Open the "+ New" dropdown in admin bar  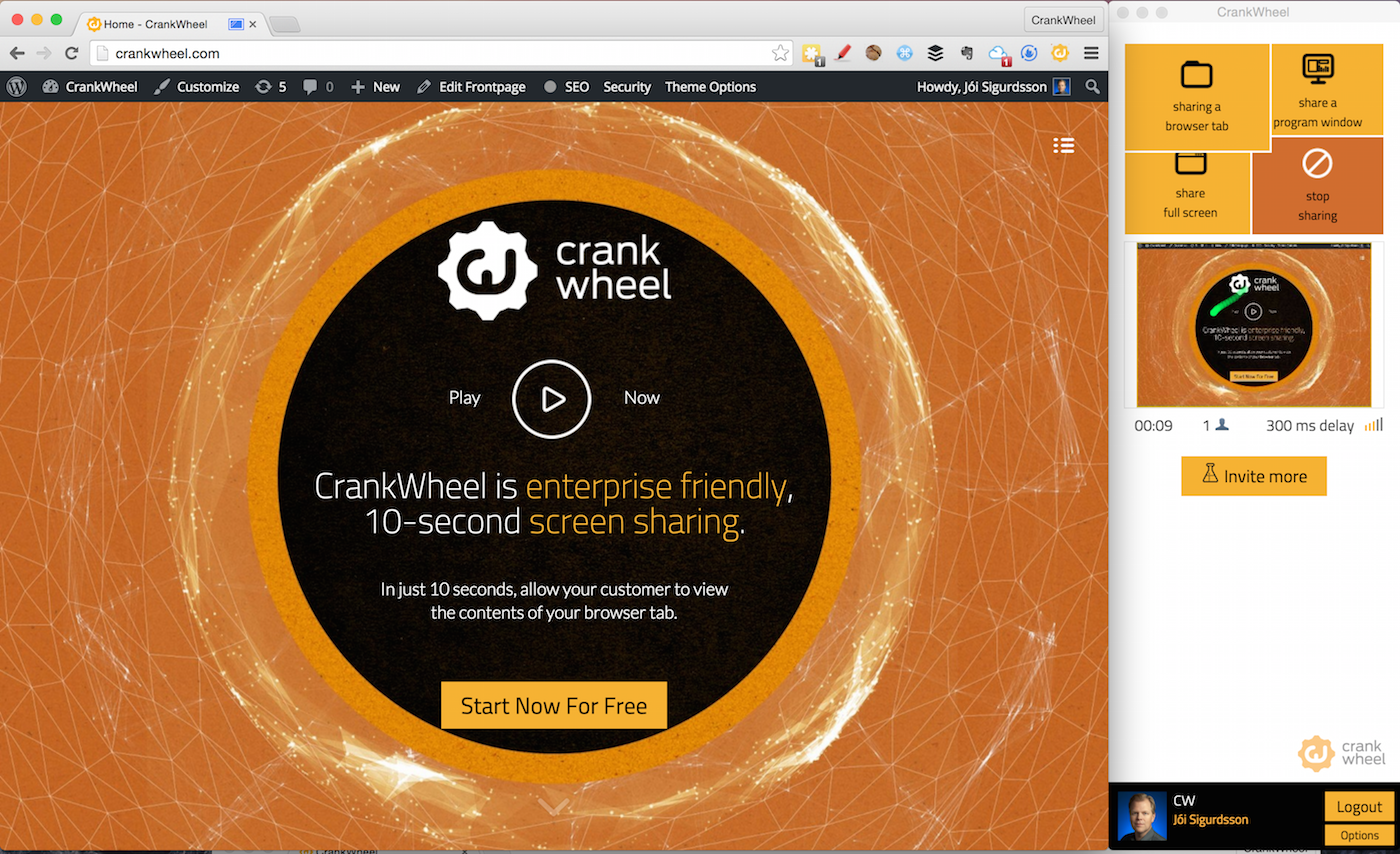375,87
